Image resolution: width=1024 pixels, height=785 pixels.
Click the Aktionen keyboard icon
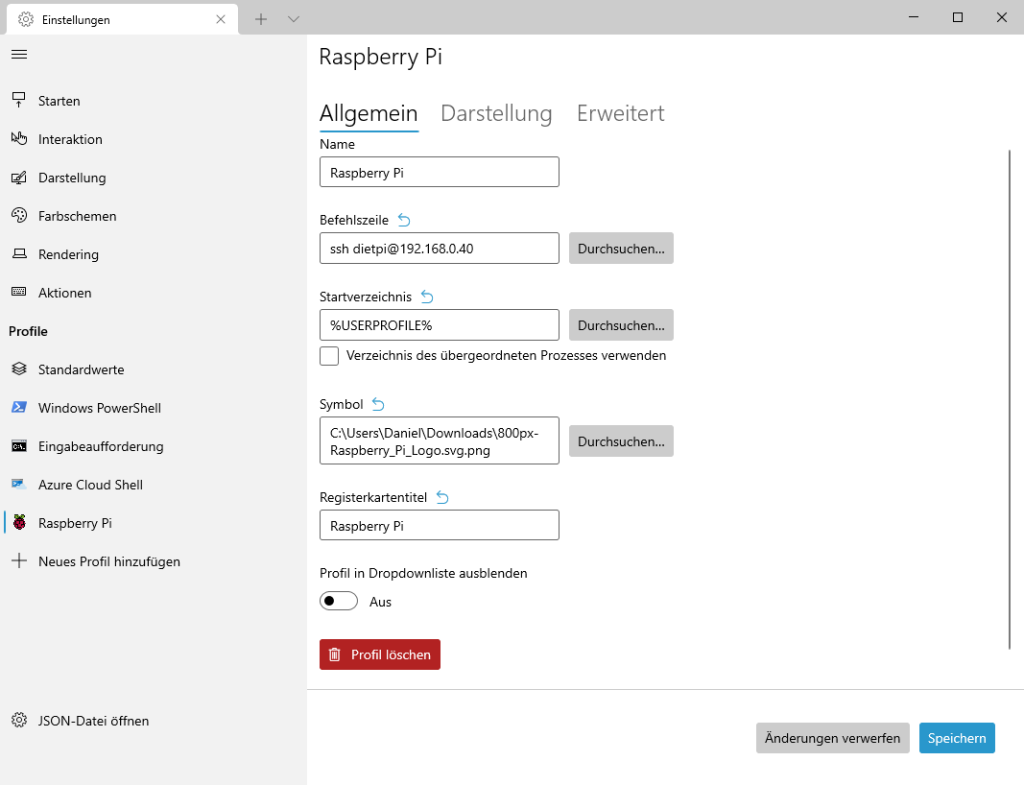[x=19, y=292]
